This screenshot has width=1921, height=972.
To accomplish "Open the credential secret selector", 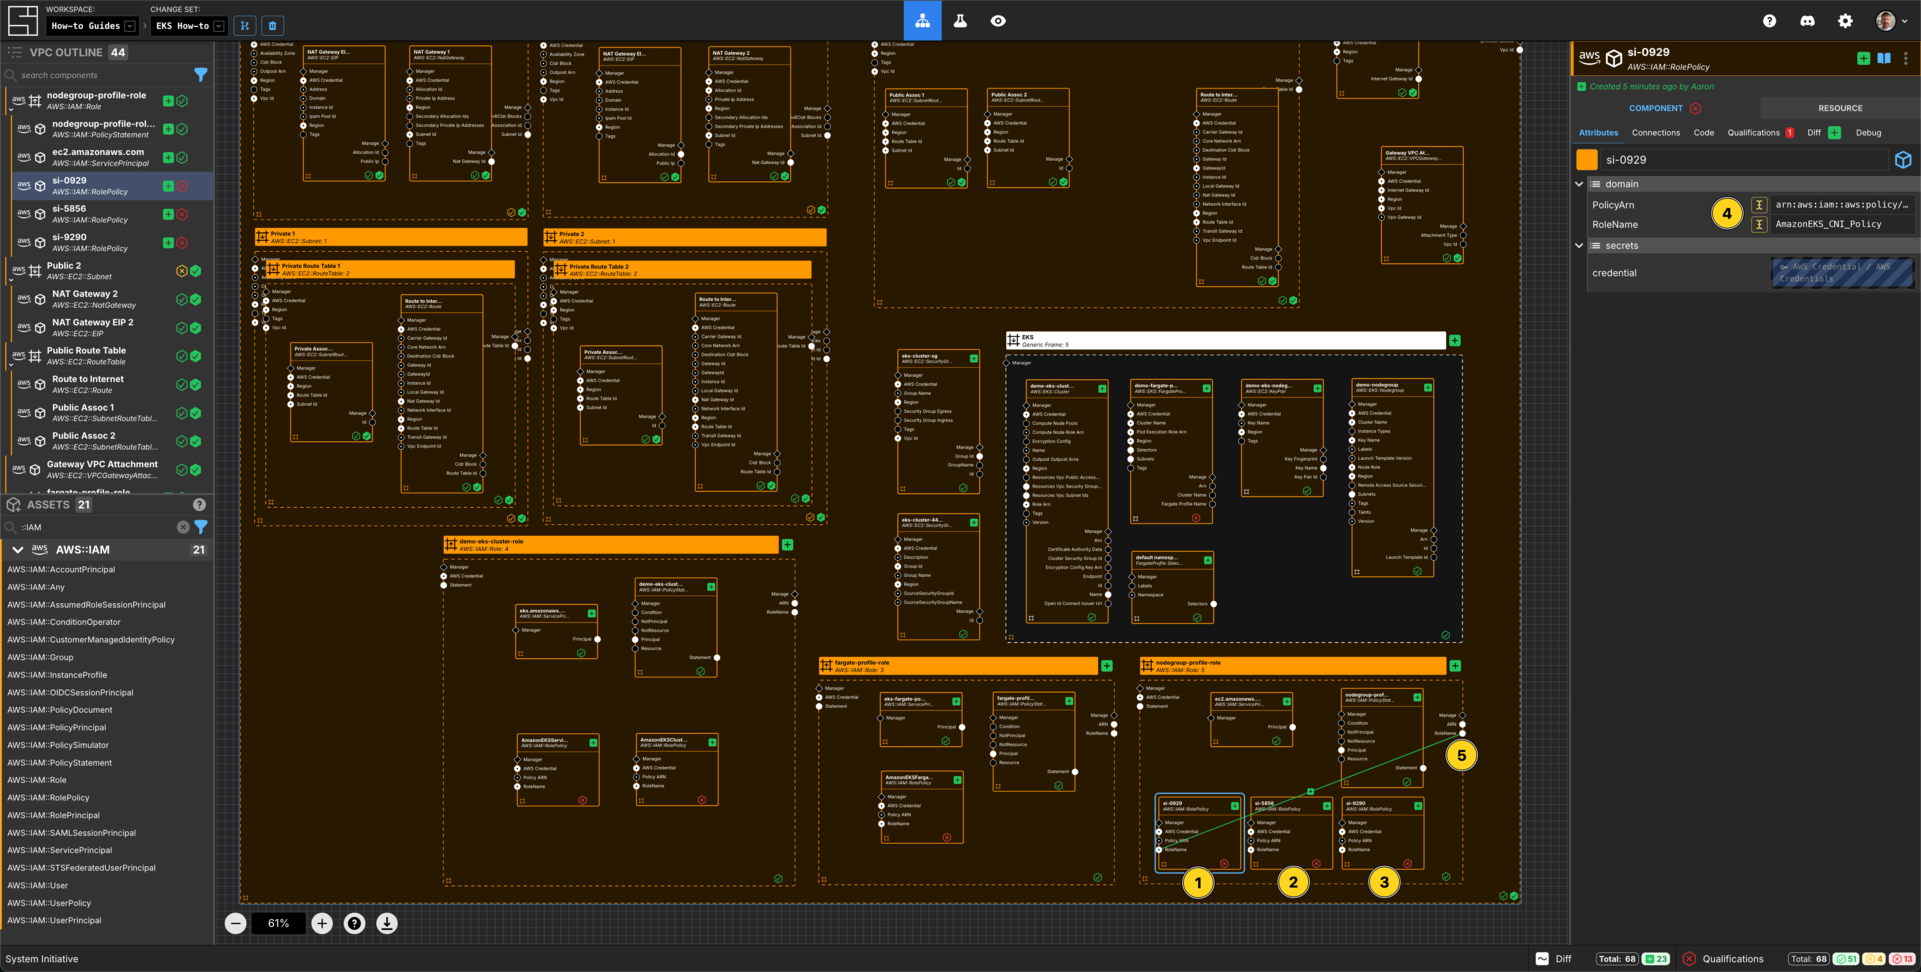I will point(1842,273).
